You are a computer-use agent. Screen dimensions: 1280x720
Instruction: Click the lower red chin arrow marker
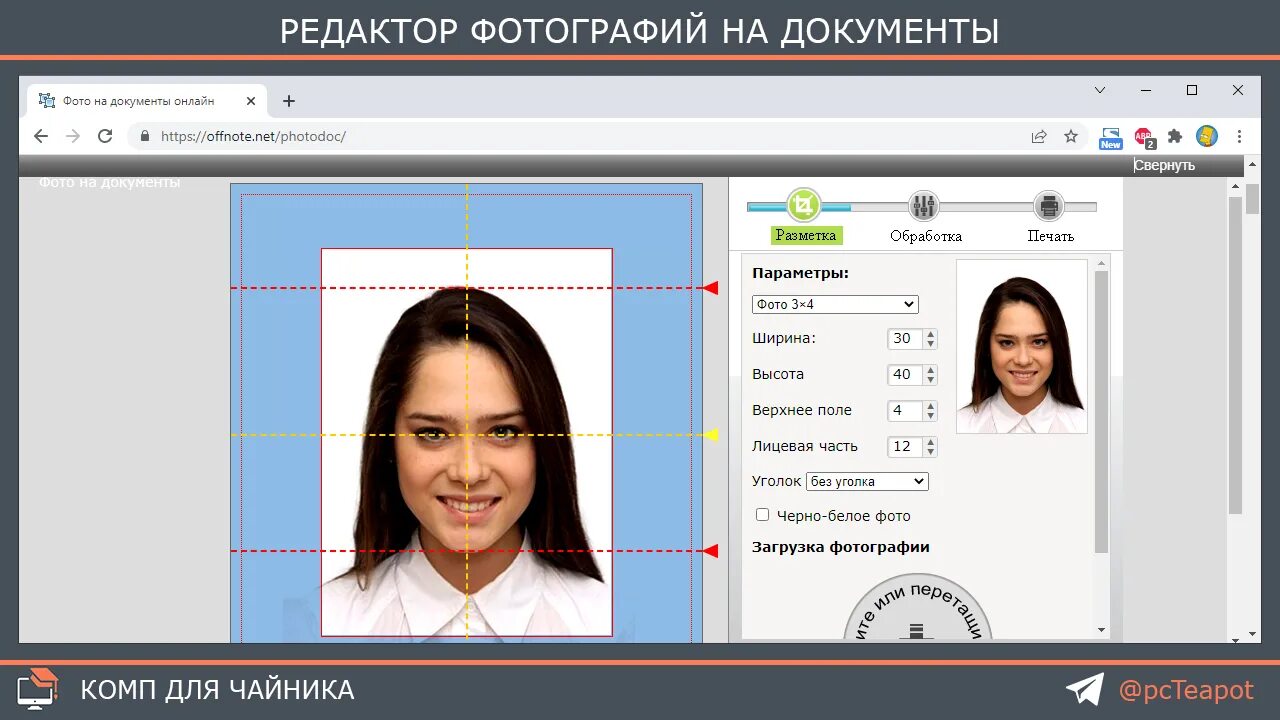[x=710, y=551]
